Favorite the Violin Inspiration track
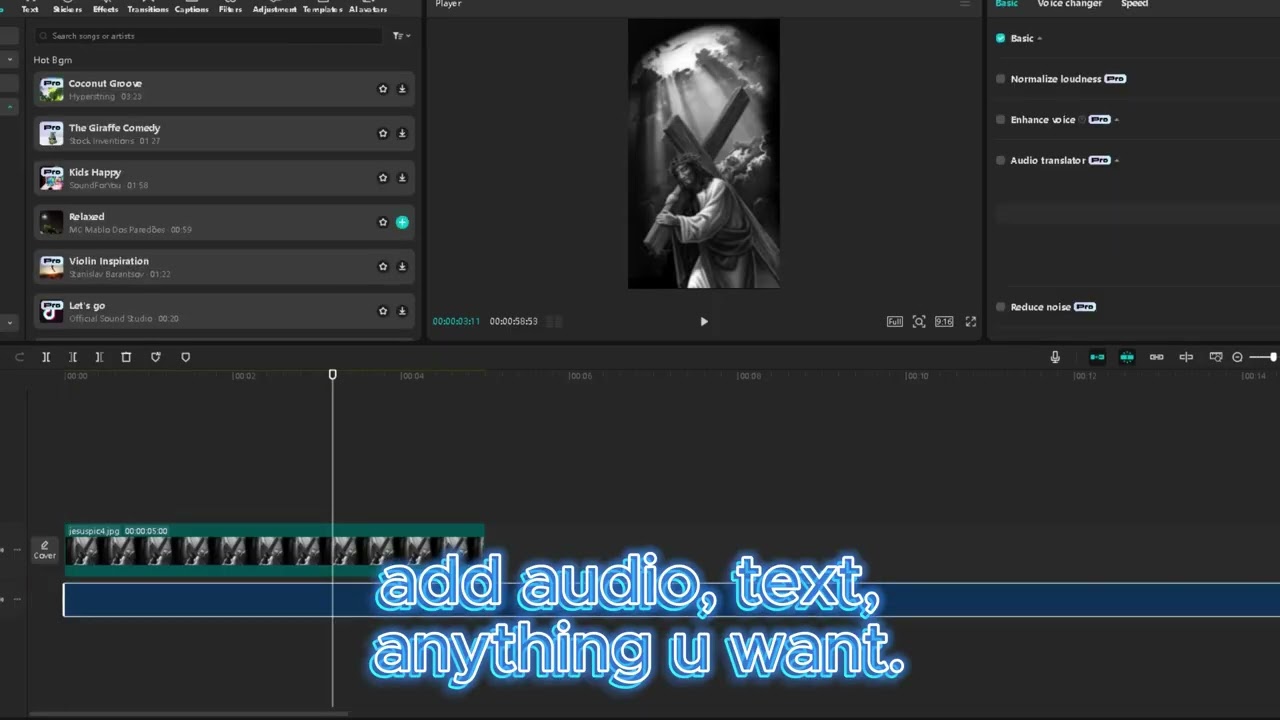This screenshot has height=720, width=1280. [382, 266]
